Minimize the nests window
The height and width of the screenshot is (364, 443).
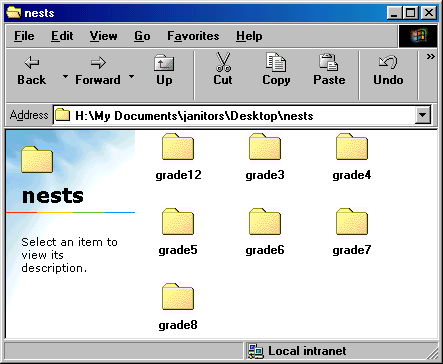click(394, 13)
